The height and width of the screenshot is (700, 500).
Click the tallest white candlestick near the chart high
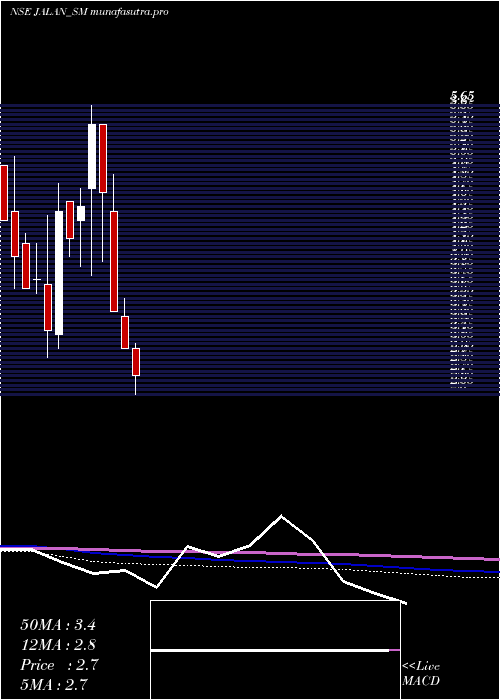tap(92, 156)
